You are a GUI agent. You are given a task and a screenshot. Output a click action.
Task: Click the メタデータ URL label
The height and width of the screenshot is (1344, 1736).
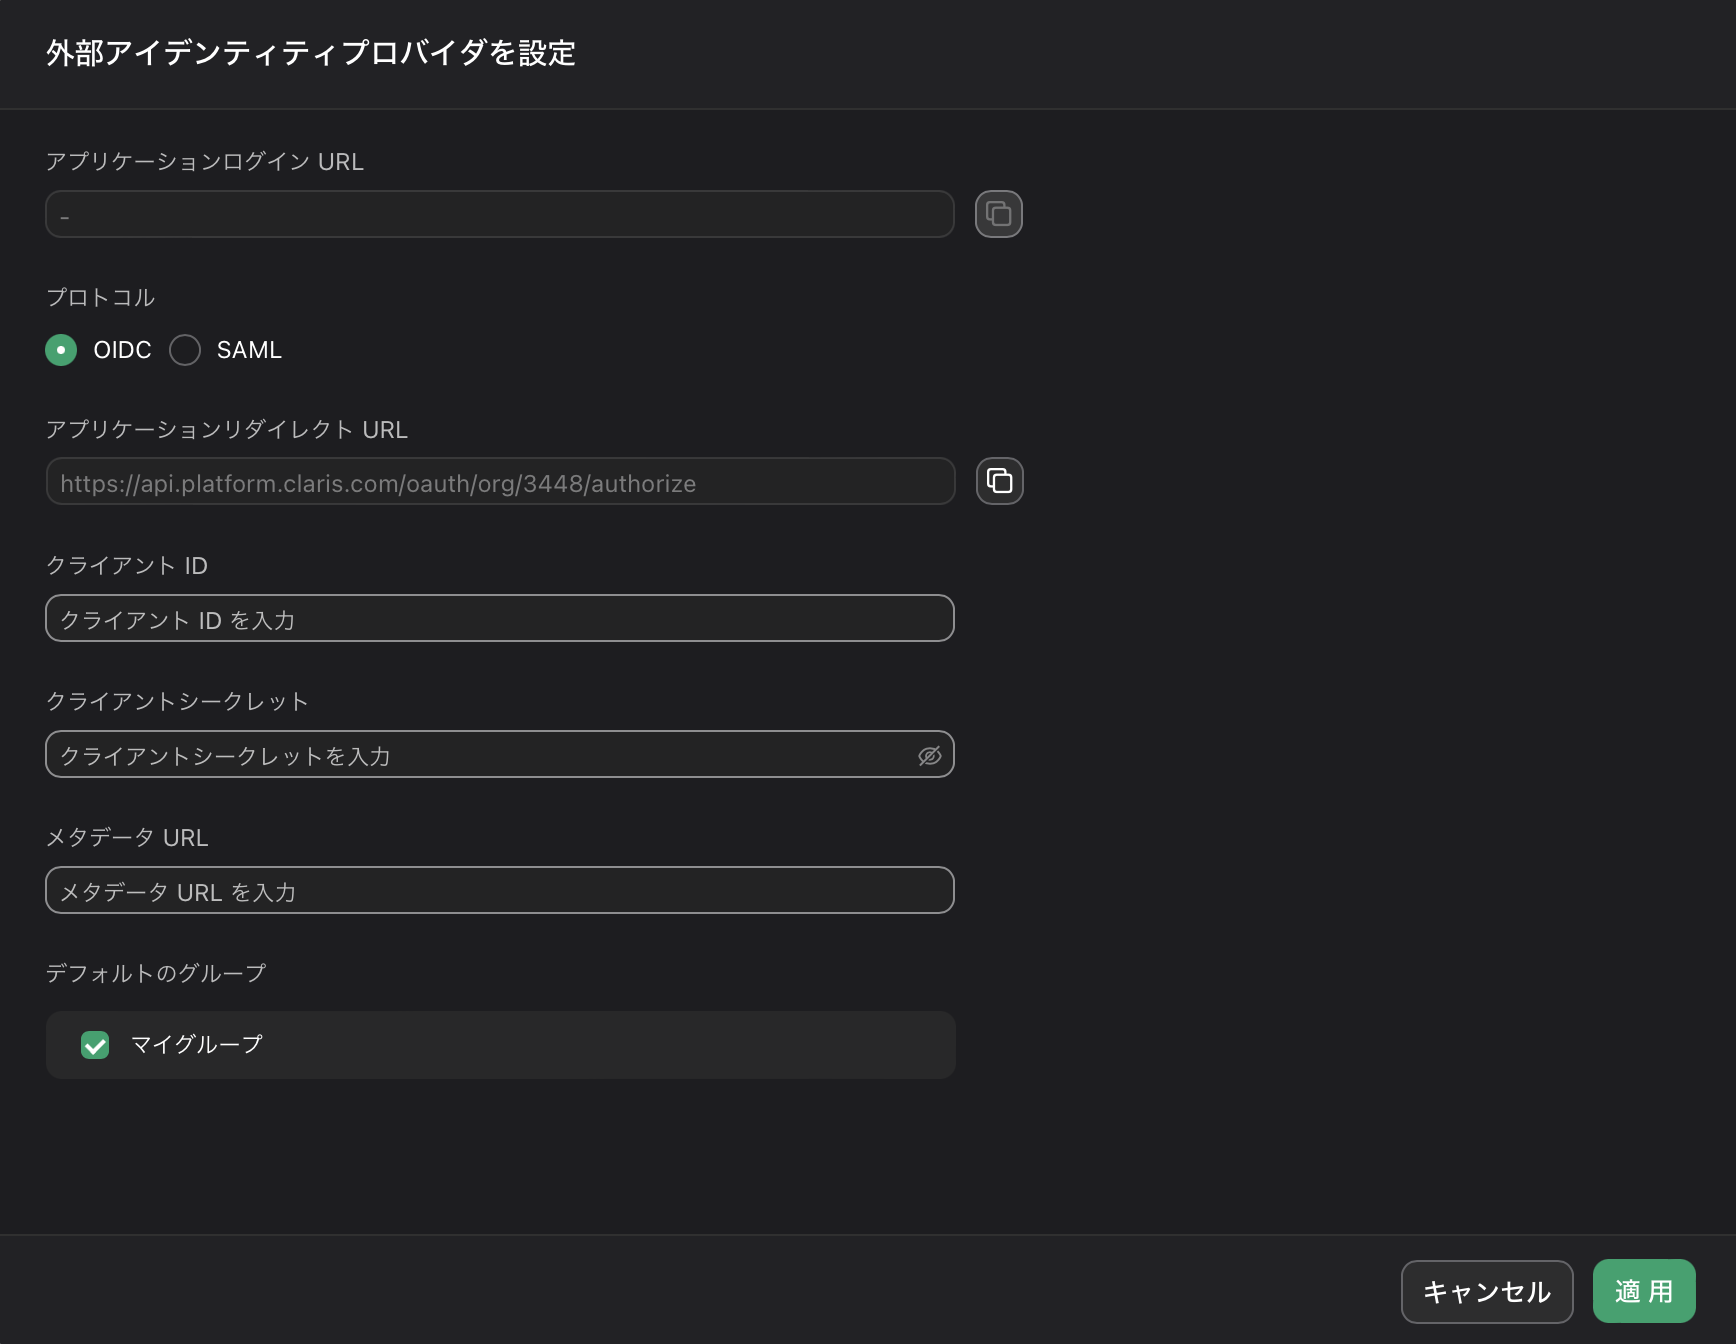tap(127, 837)
